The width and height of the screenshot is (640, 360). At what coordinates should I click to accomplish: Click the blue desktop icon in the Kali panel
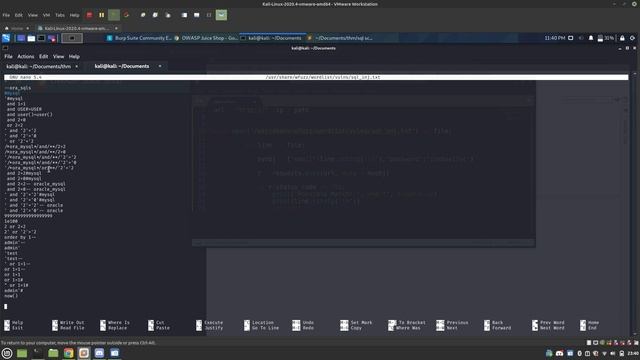coord(21,38)
